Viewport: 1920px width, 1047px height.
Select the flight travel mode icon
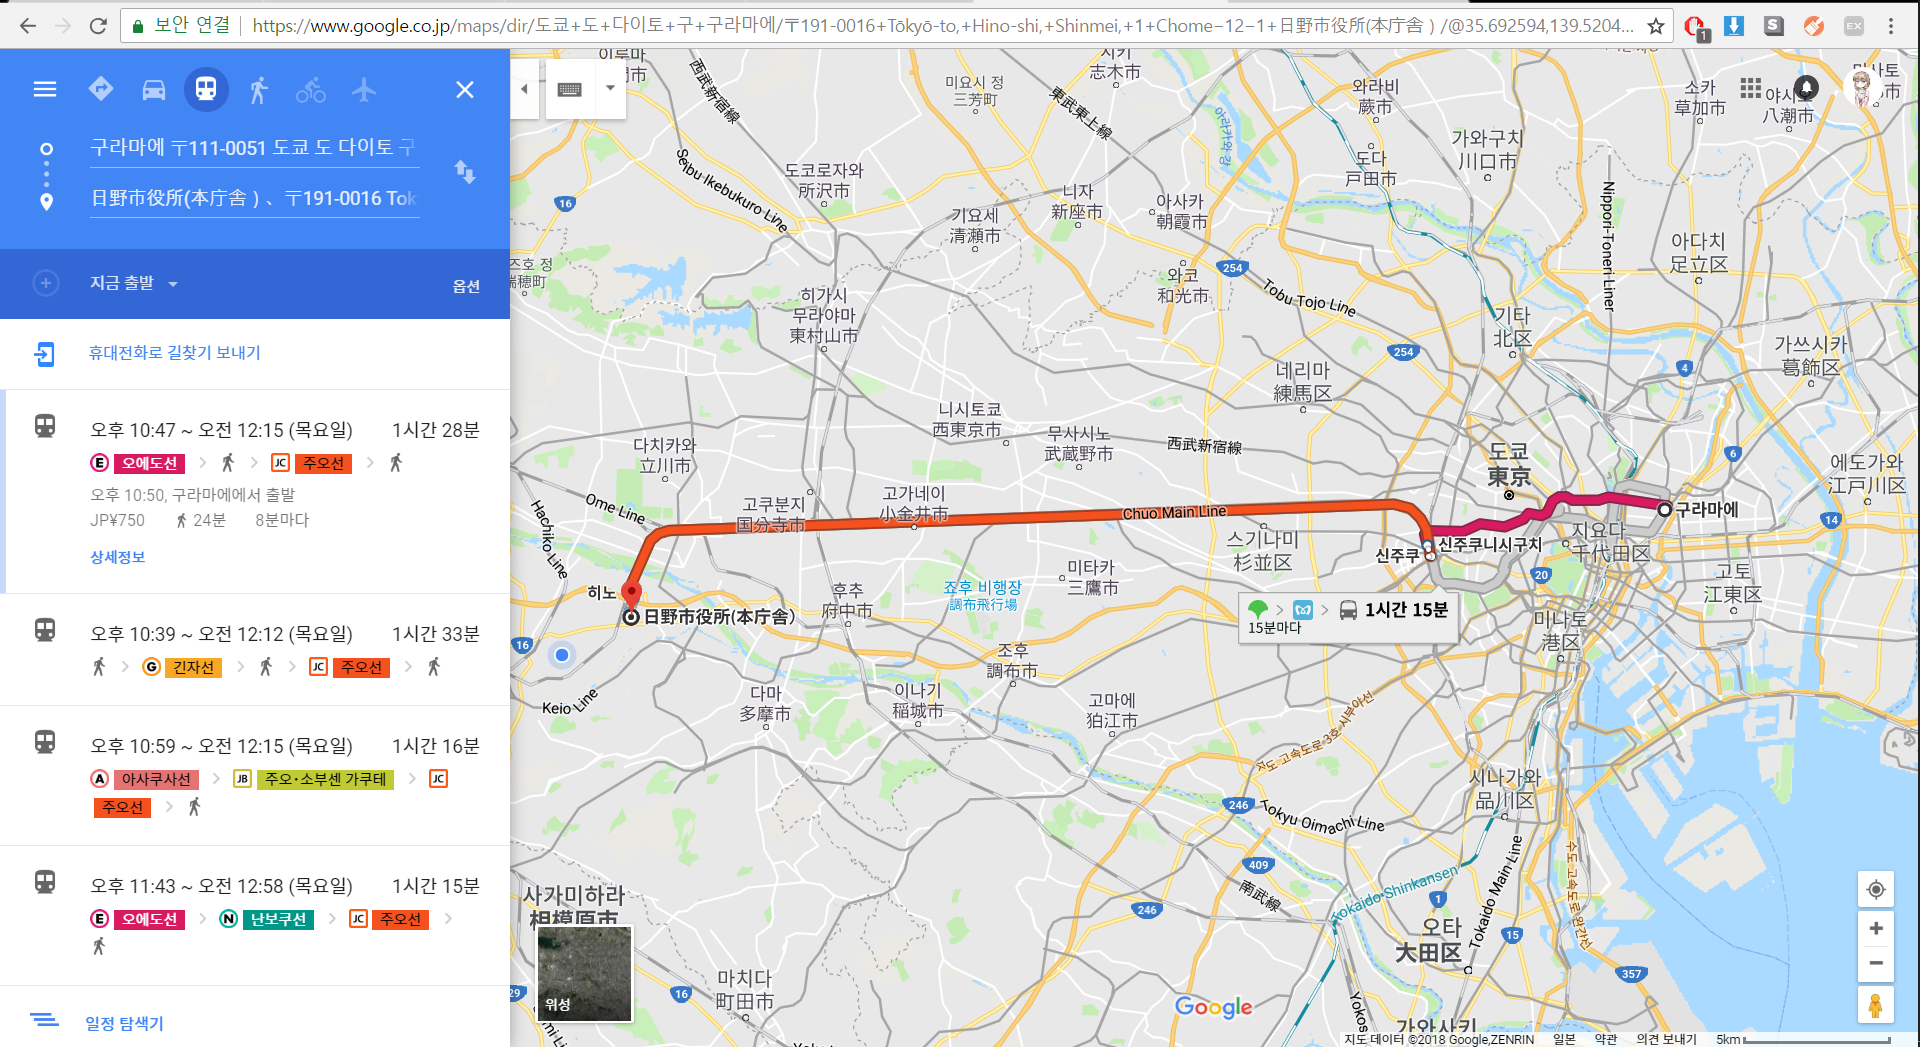pos(364,90)
